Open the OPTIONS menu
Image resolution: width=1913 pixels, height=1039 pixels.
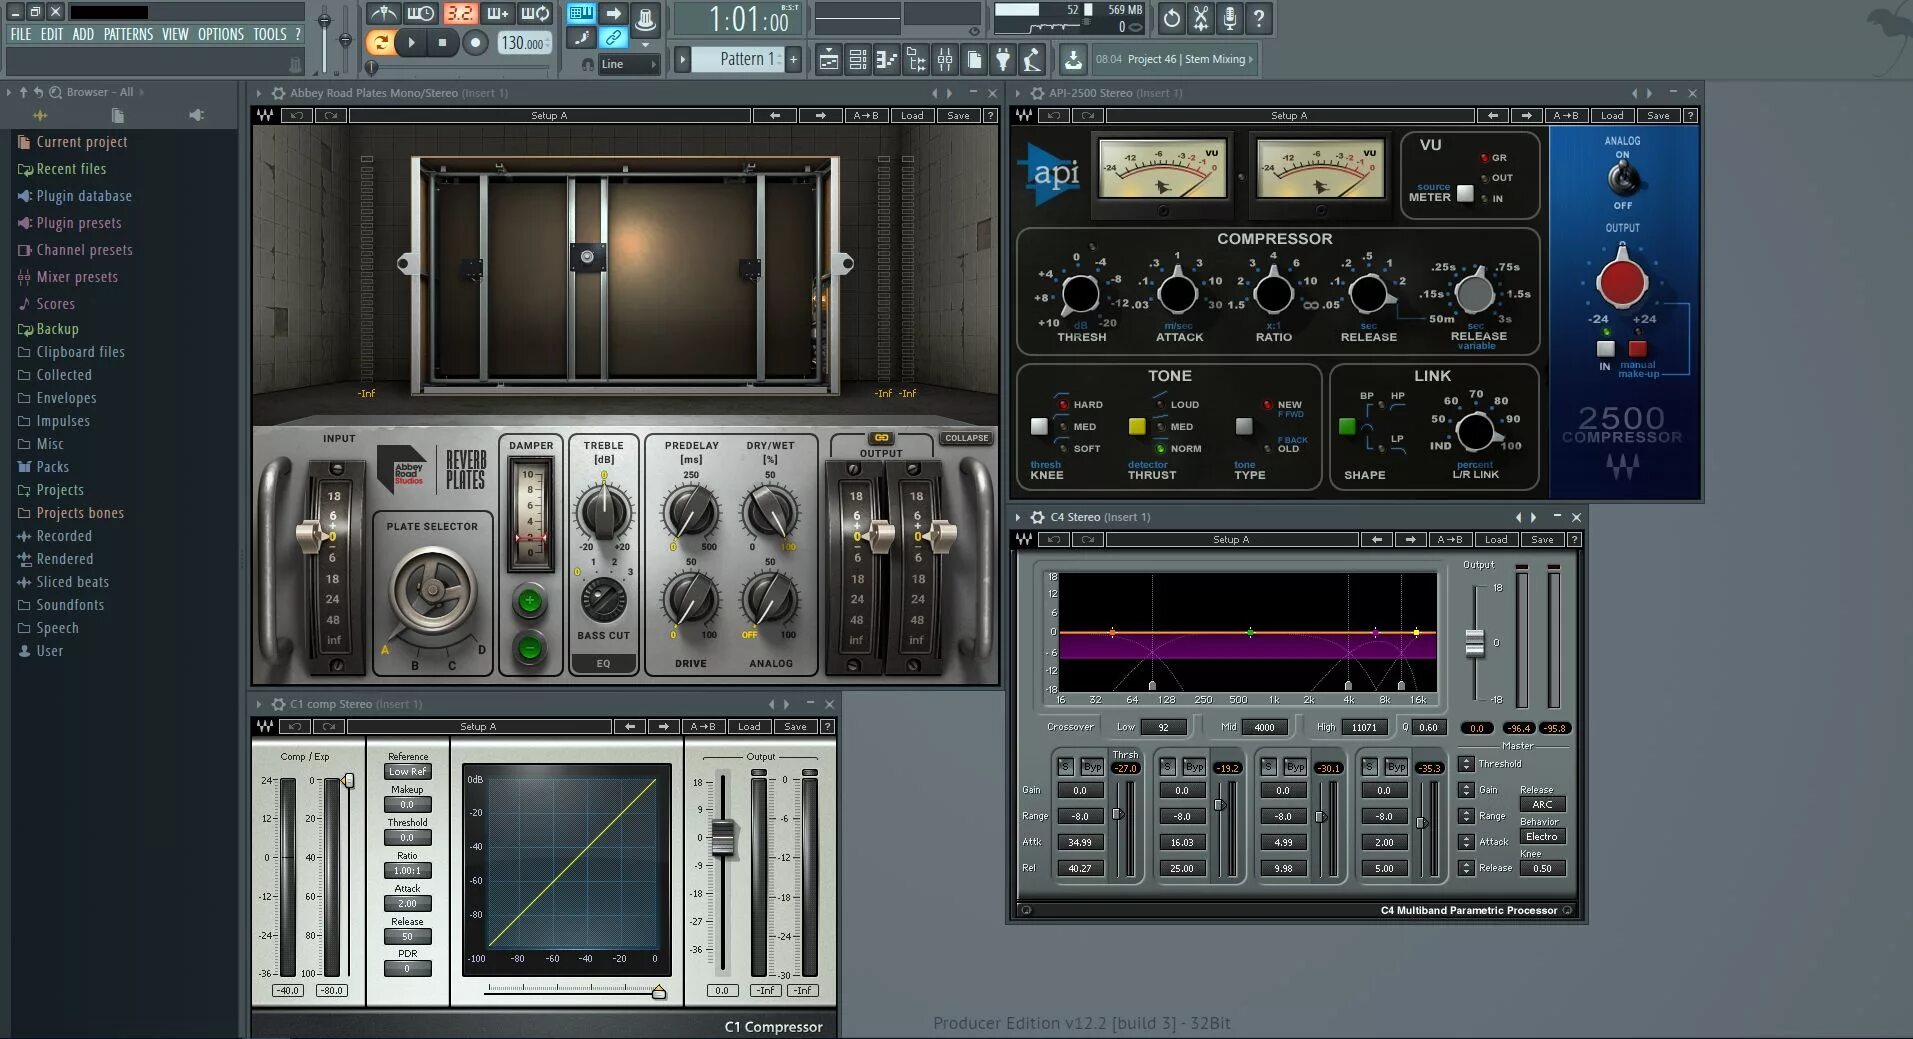pos(220,33)
